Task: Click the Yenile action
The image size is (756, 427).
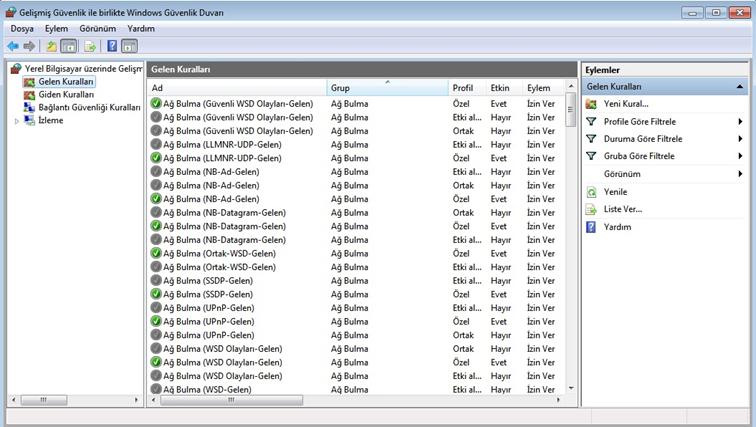Action: pos(616,192)
